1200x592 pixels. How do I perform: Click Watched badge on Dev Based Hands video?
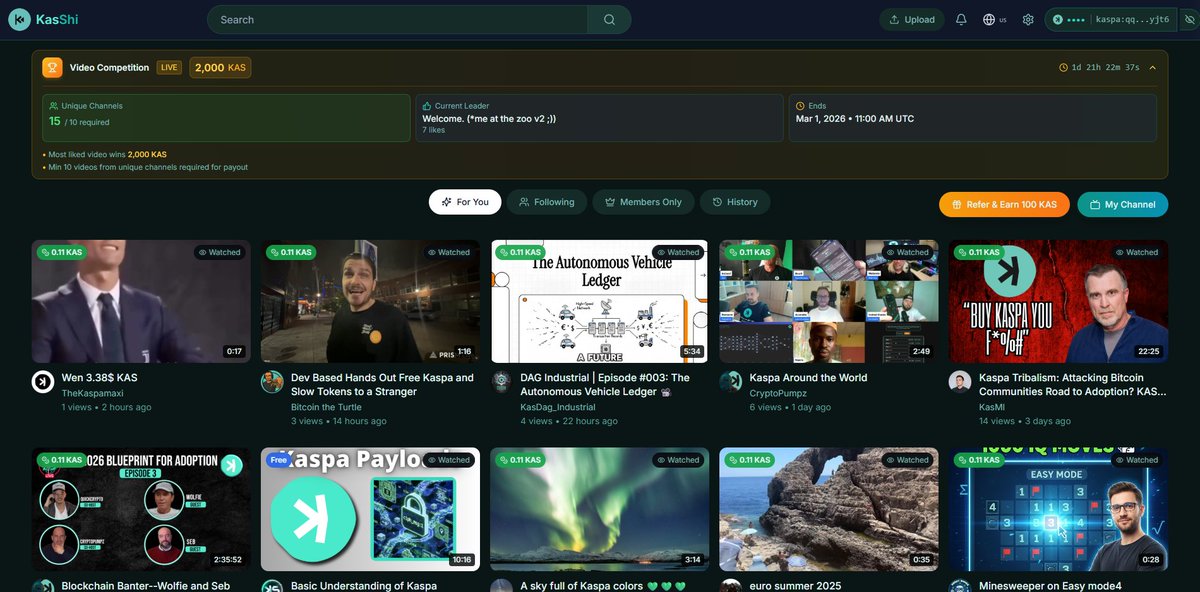[x=447, y=252]
